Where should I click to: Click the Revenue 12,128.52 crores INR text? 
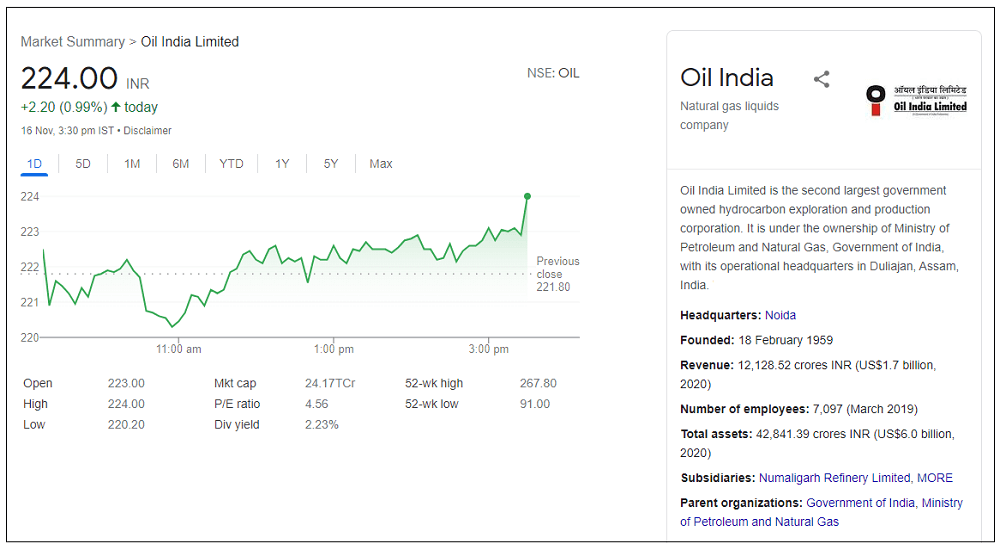[x=807, y=375]
